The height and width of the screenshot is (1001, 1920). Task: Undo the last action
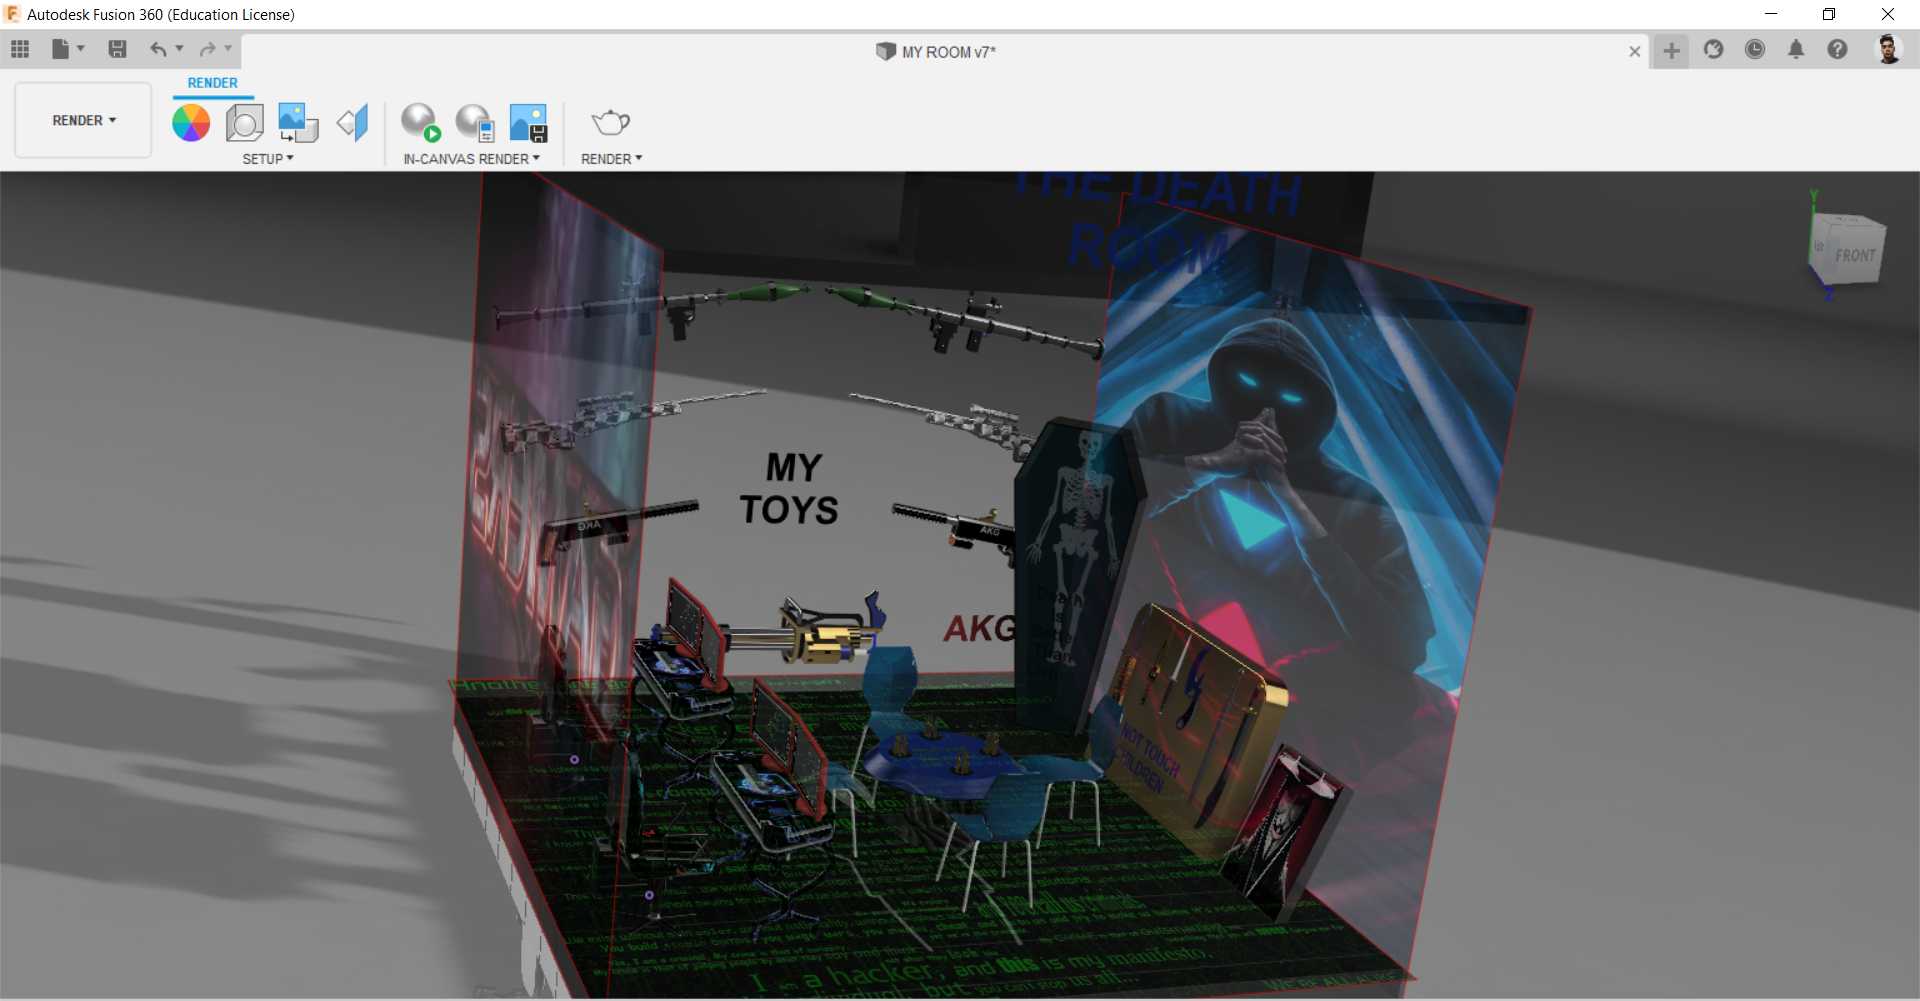pyautogui.click(x=158, y=49)
